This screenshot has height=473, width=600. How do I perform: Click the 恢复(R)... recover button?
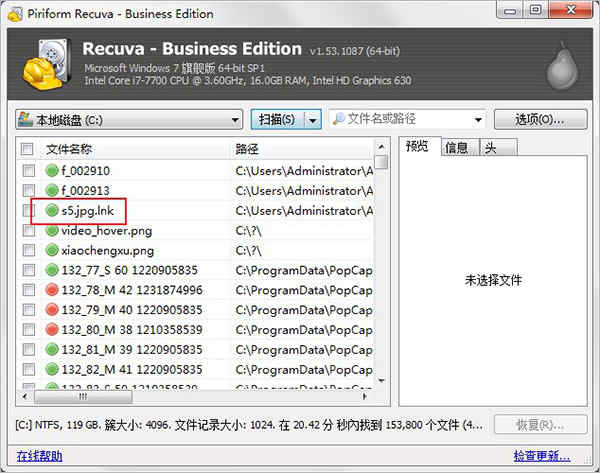[x=540, y=425]
